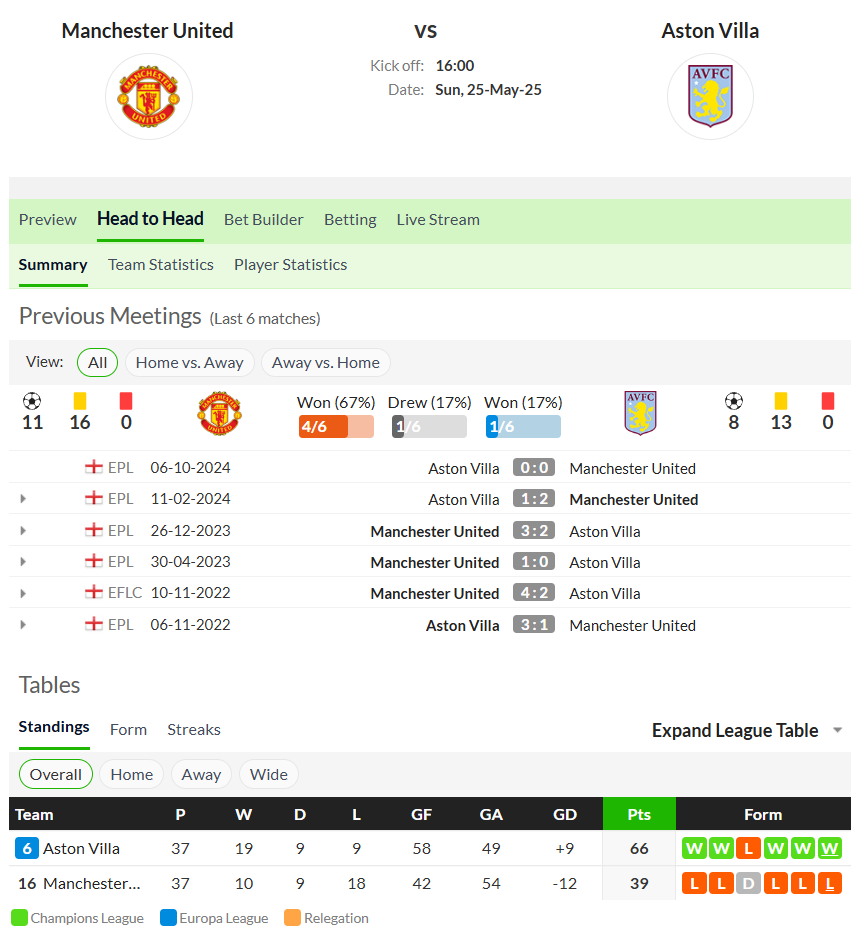The image size is (852, 935).
Task: Click the Aston Villa crest in header
Action: 710,97
